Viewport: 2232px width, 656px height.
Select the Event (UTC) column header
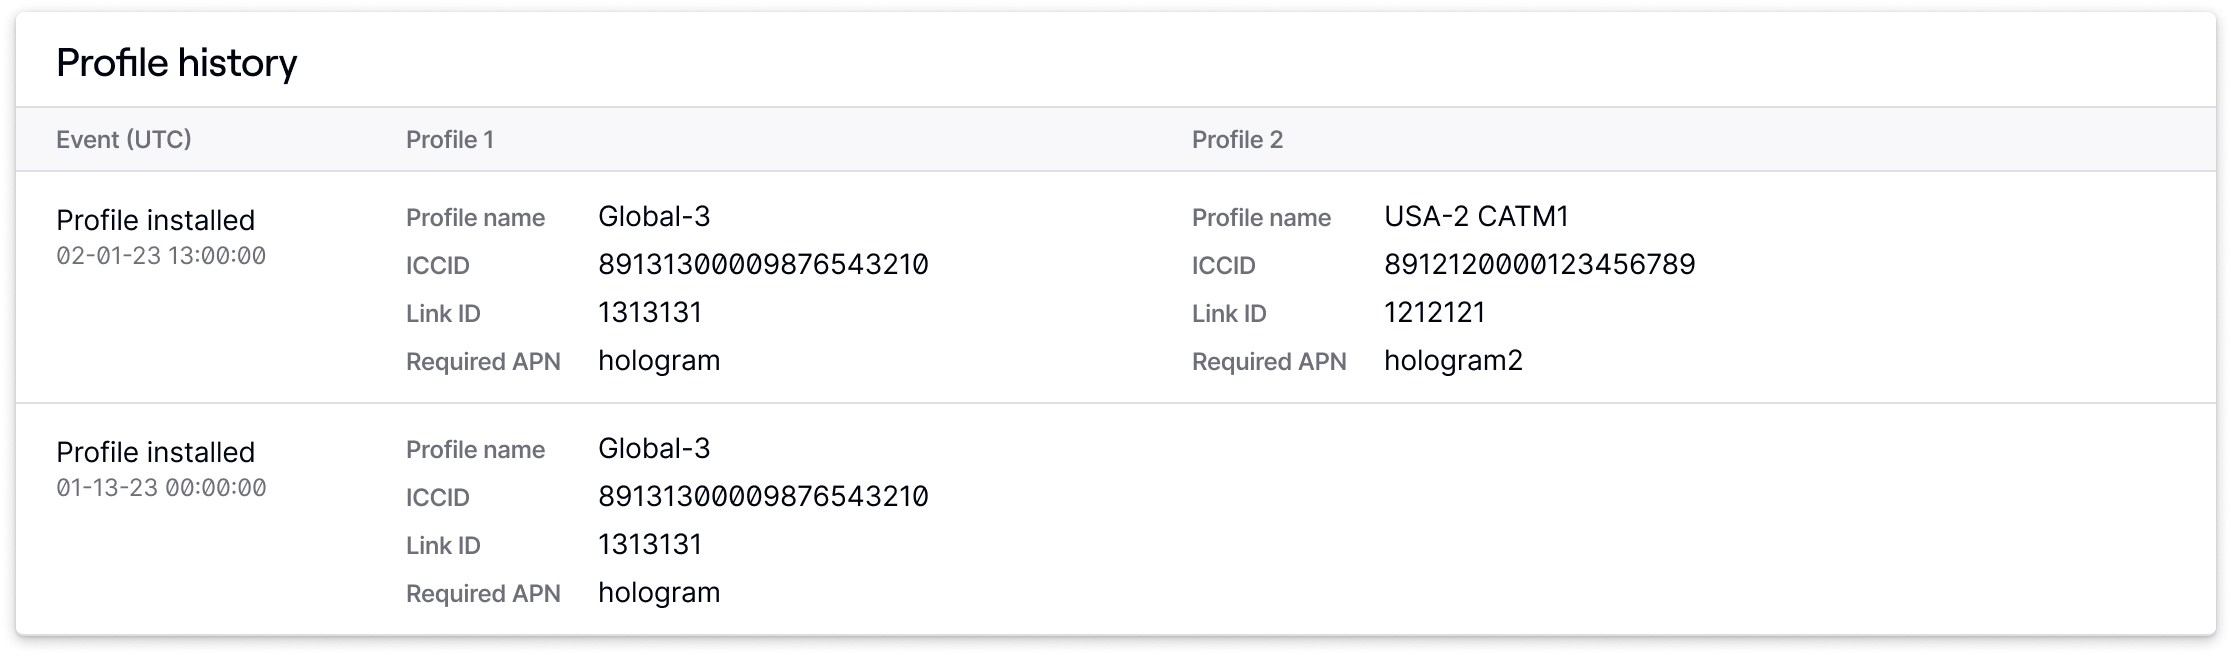[124, 139]
